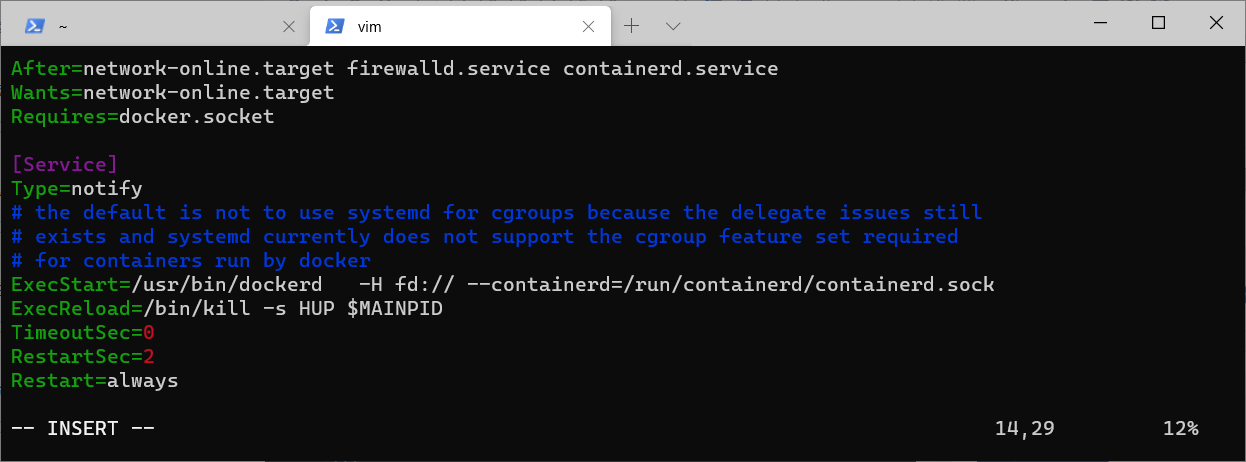Switch to the ~ tab
The height and width of the screenshot is (462, 1246).
(150, 26)
